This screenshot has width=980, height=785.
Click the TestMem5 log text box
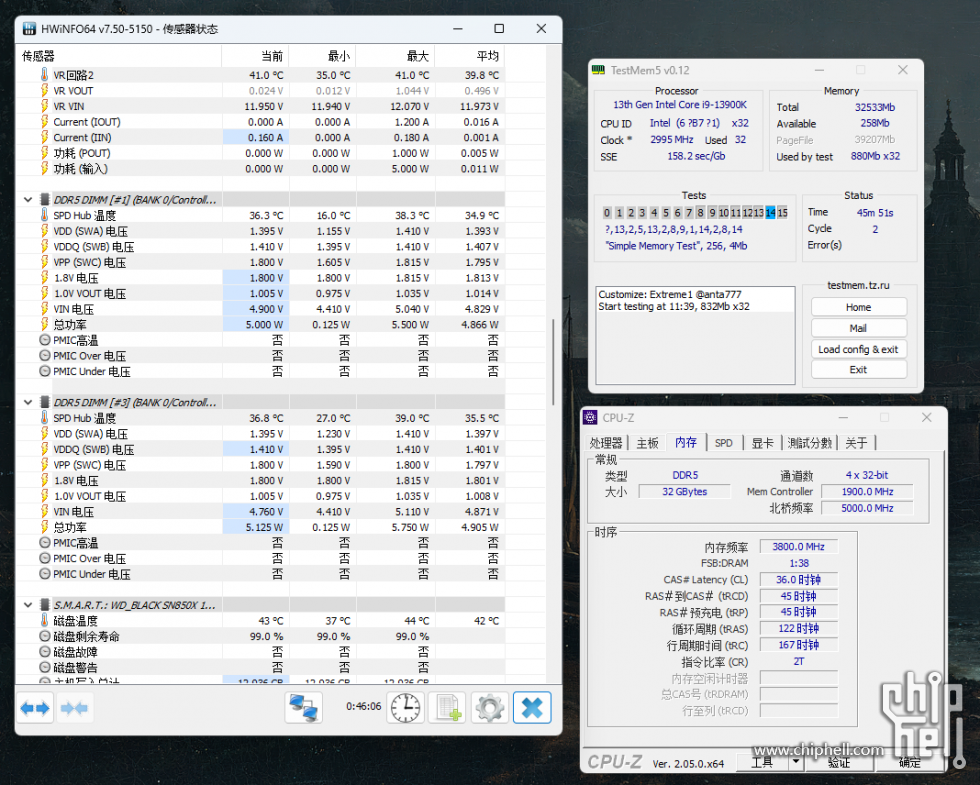click(x=695, y=336)
